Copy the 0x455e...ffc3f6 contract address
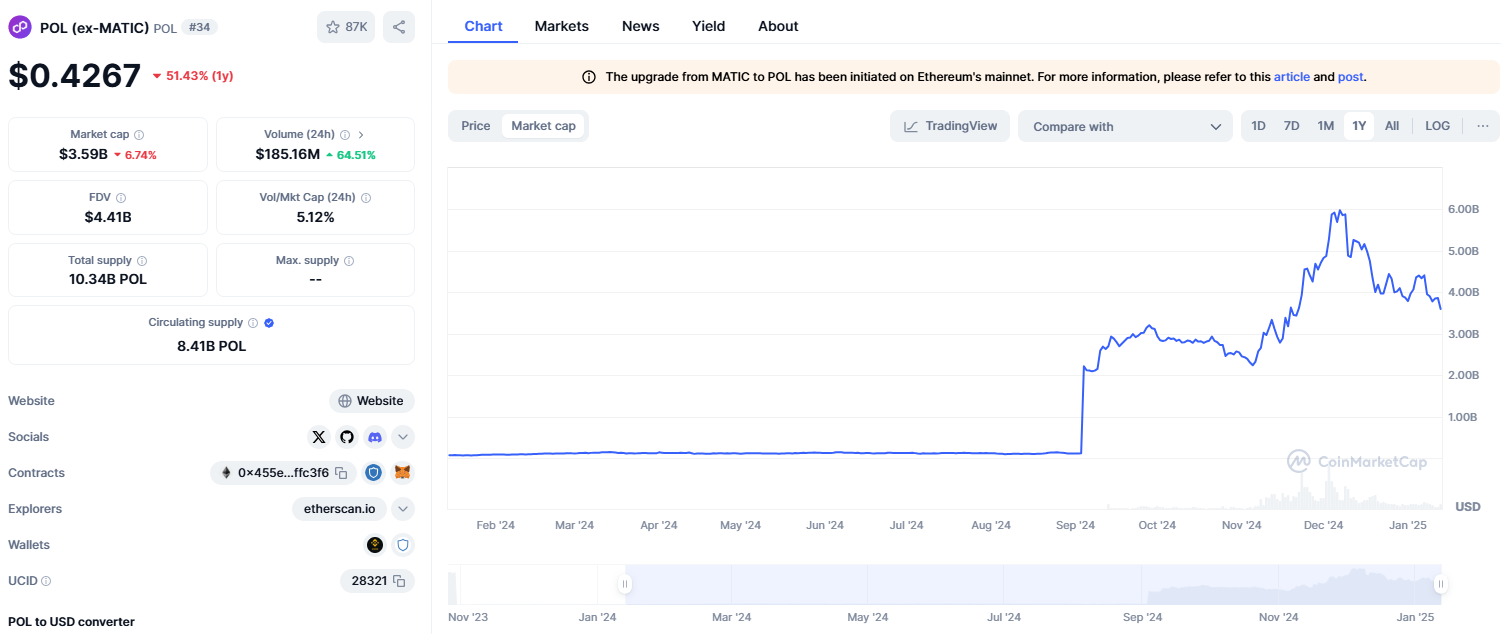This screenshot has height=634, width=1501. [x=341, y=473]
